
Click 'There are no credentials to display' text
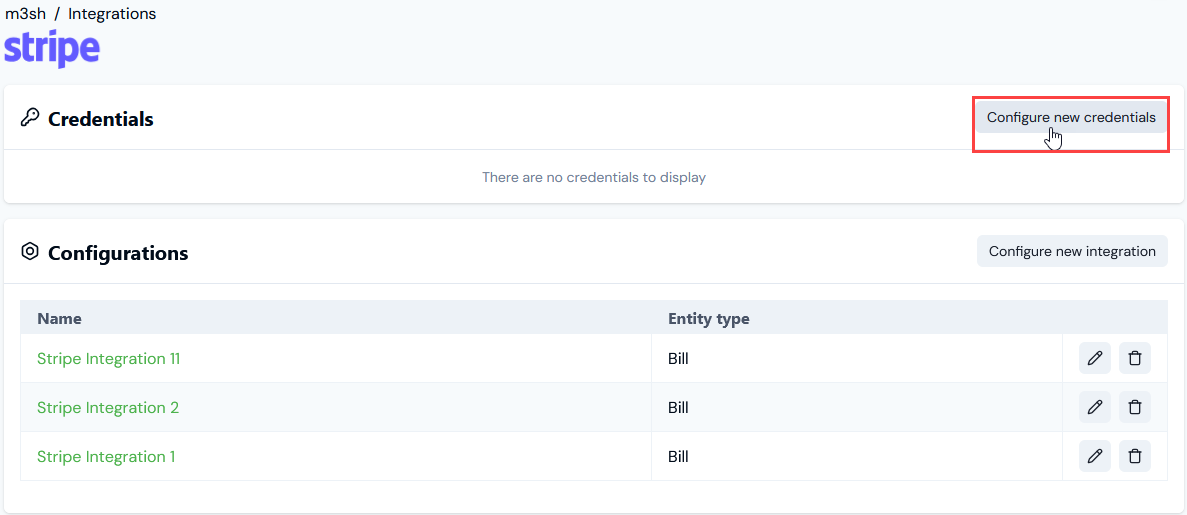tap(594, 177)
